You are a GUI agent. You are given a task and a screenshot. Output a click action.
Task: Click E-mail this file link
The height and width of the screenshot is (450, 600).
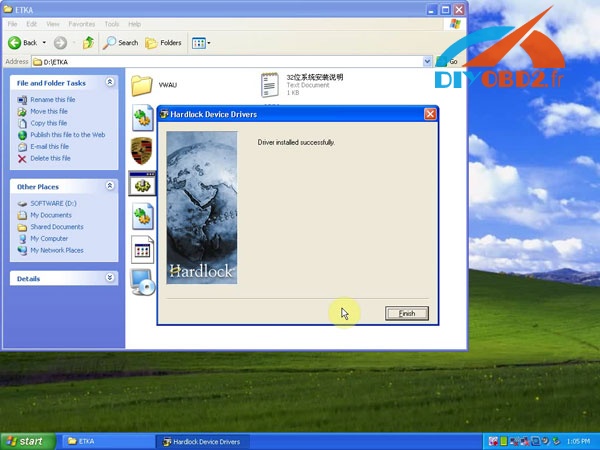[x=49, y=147]
